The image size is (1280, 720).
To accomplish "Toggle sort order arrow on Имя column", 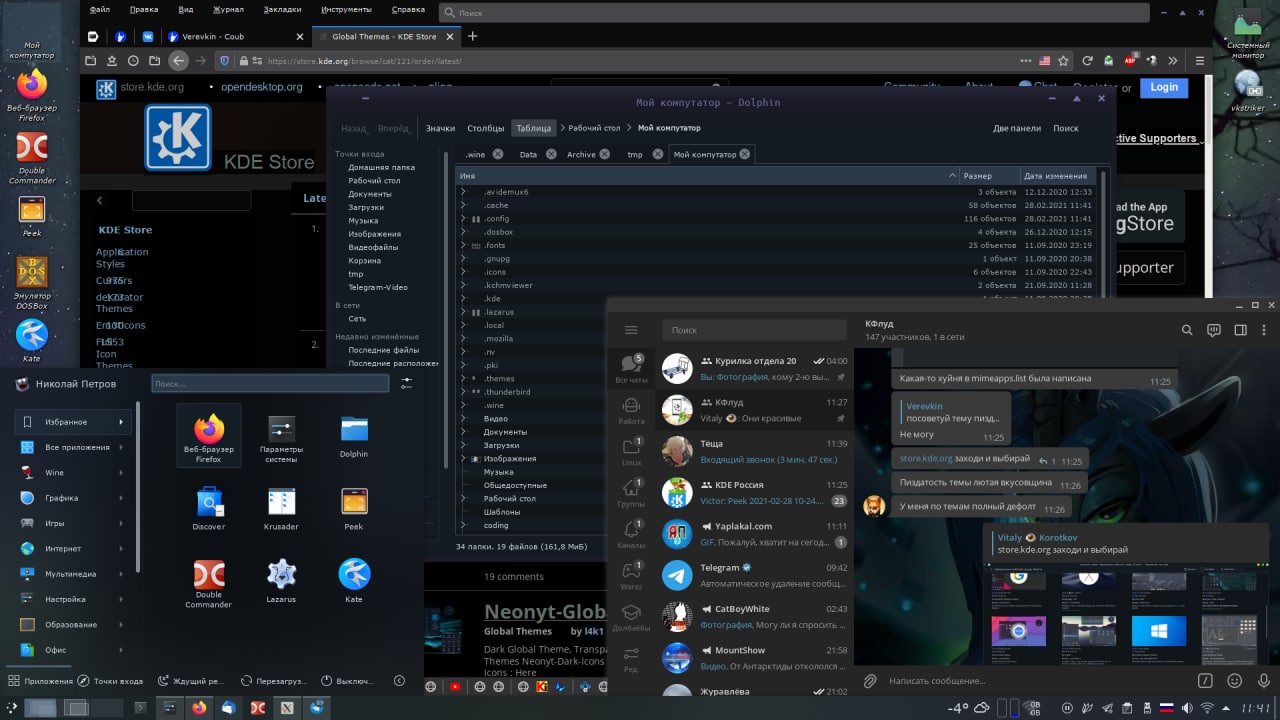I will 952,176.
